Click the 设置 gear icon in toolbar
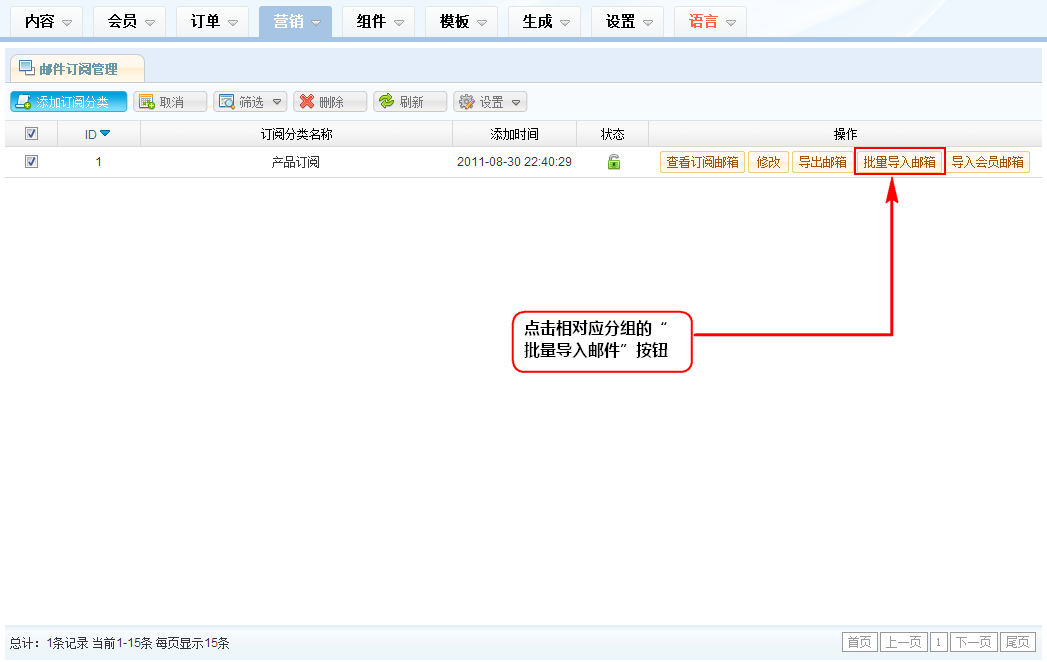 [466, 102]
